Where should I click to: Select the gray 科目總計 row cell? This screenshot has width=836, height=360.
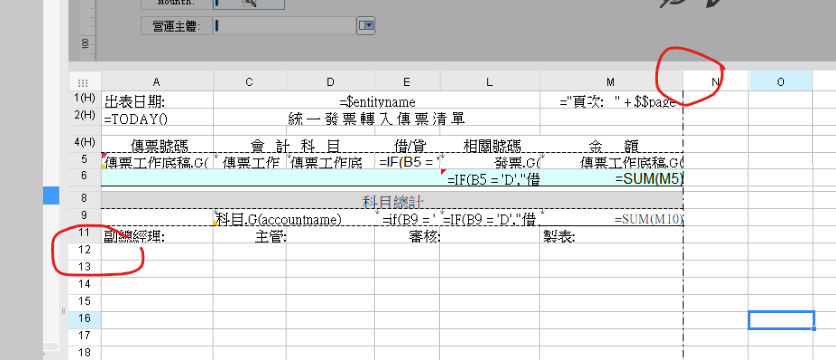(x=392, y=201)
